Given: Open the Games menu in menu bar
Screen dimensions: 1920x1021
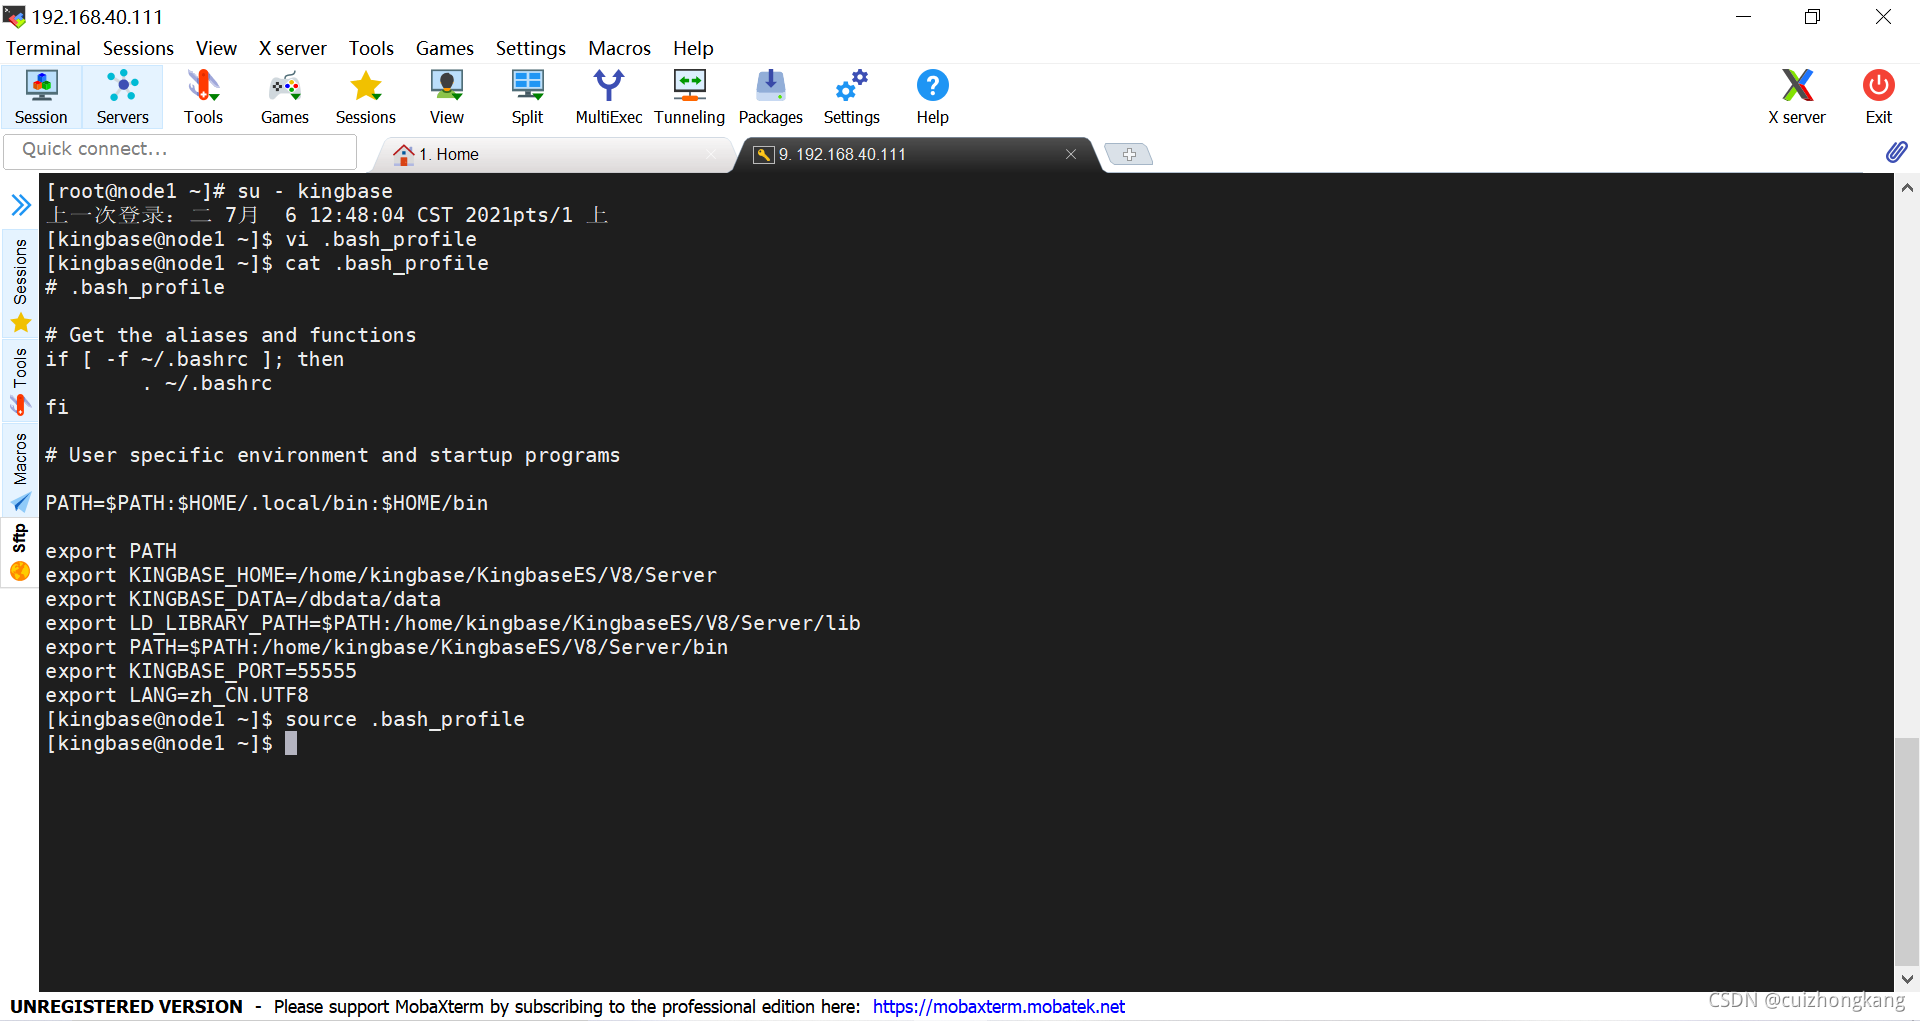Looking at the screenshot, I should 444,48.
